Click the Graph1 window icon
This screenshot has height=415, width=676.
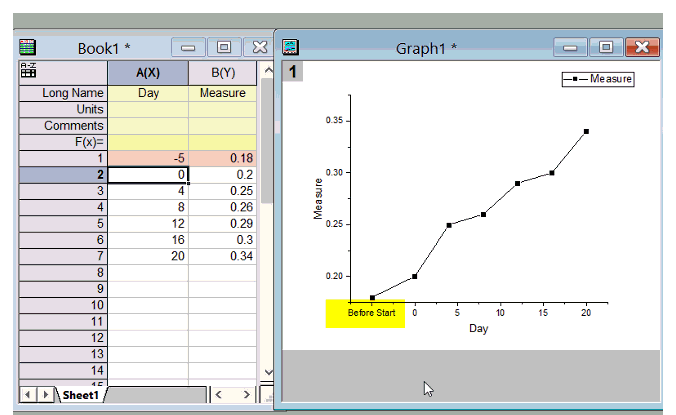[290, 47]
